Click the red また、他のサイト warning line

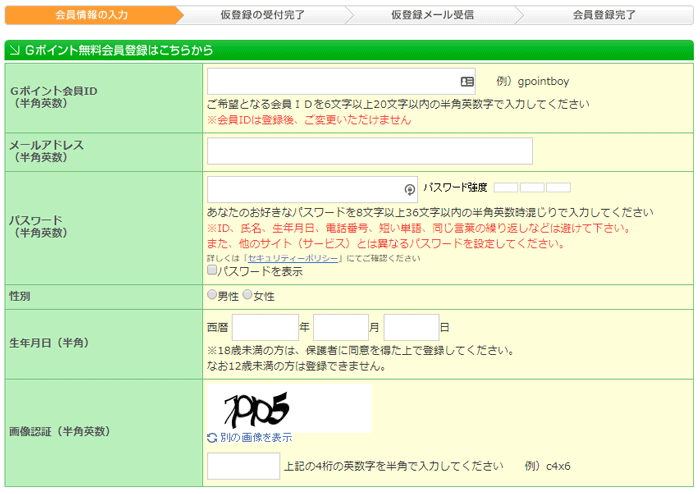386,244
